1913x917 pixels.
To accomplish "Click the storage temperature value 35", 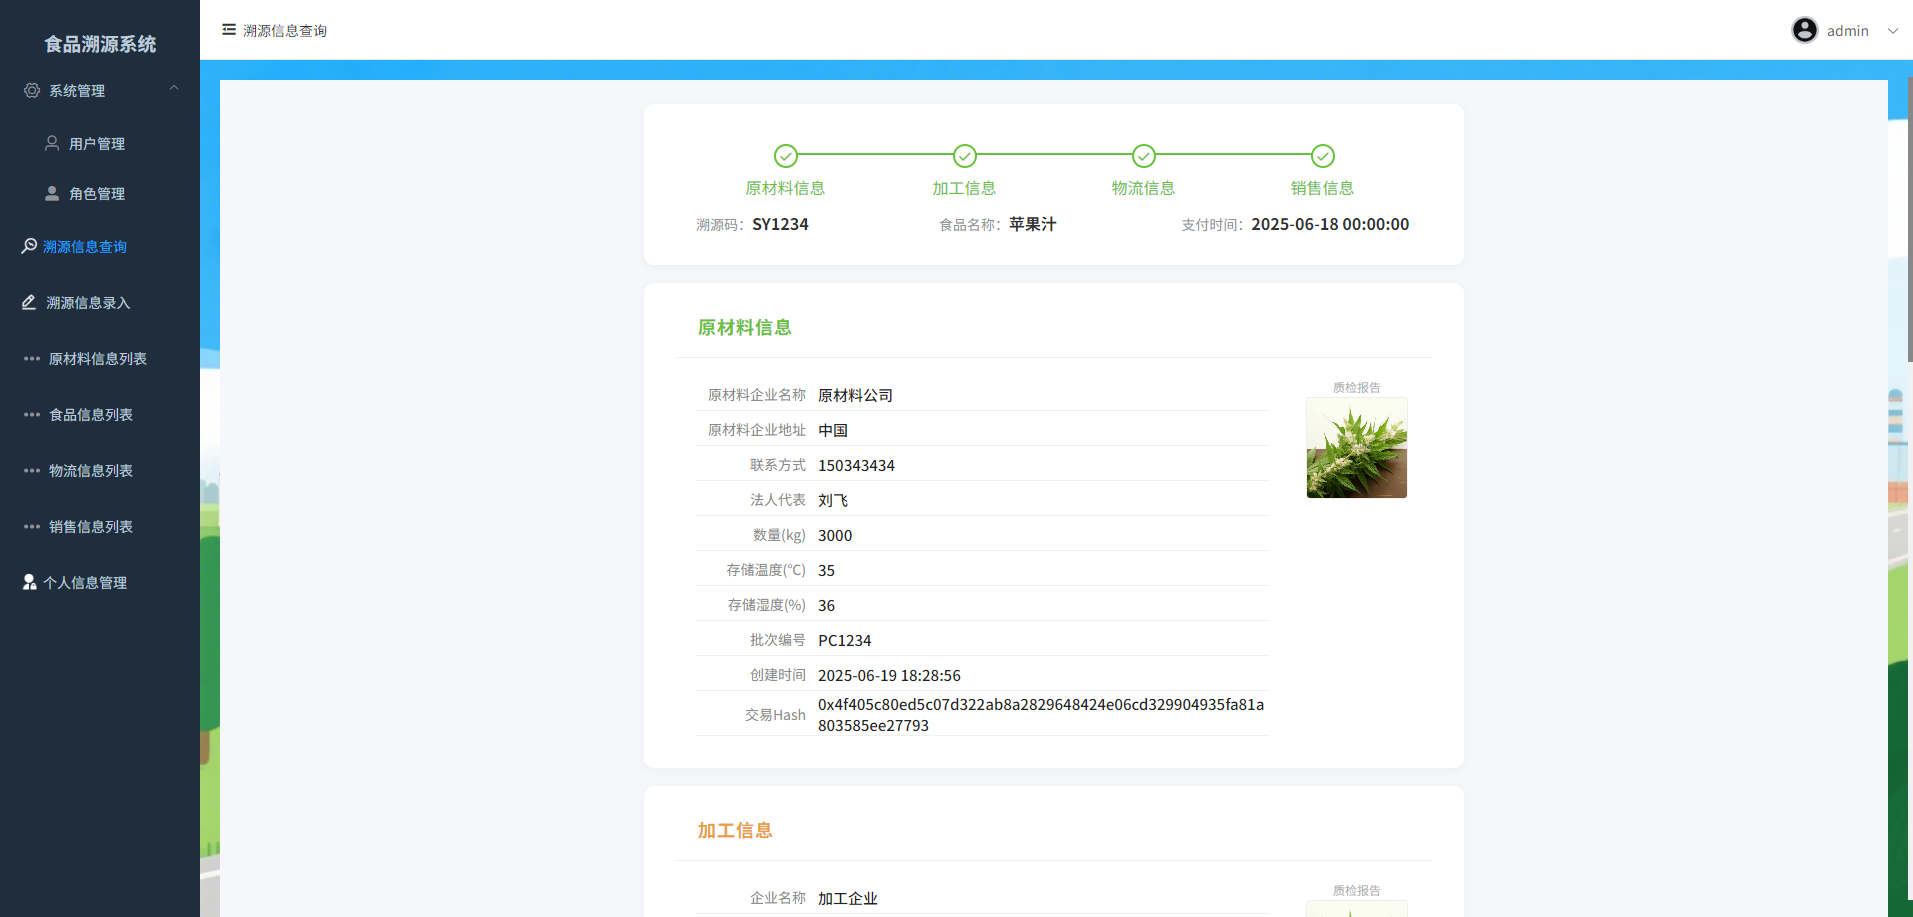I will tap(826, 571).
